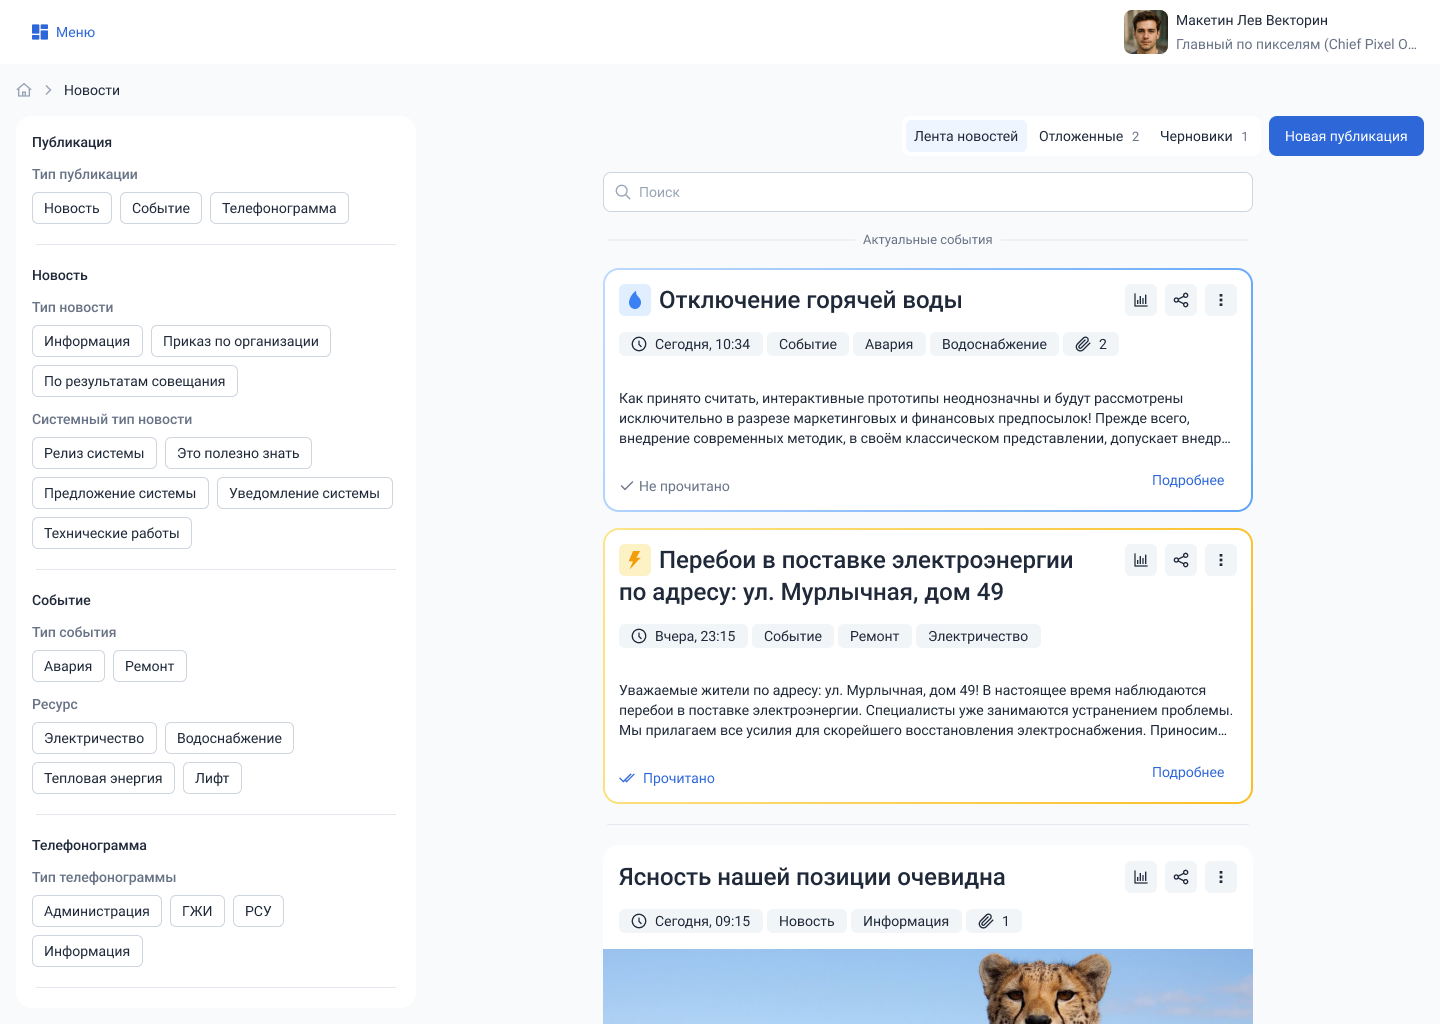The image size is (1440, 1024).
Task: Open the Ясность нашей позиции очевидна headline
Action: coord(812,877)
